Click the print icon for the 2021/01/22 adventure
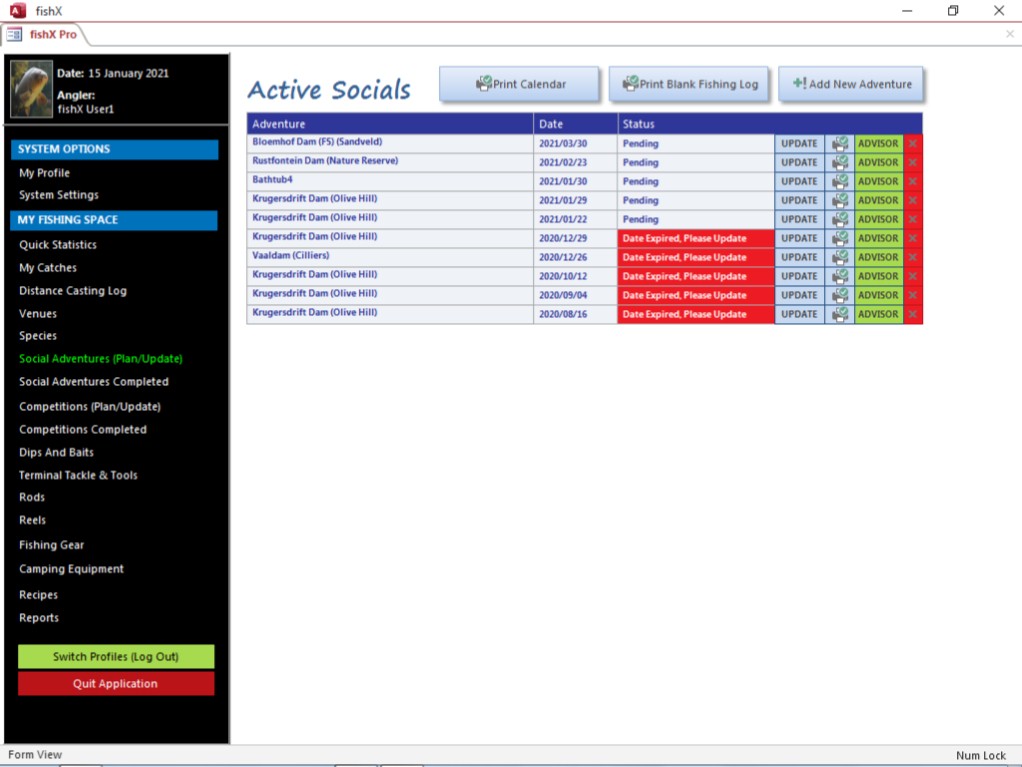Viewport: 1022px width, 767px height. coord(840,219)
